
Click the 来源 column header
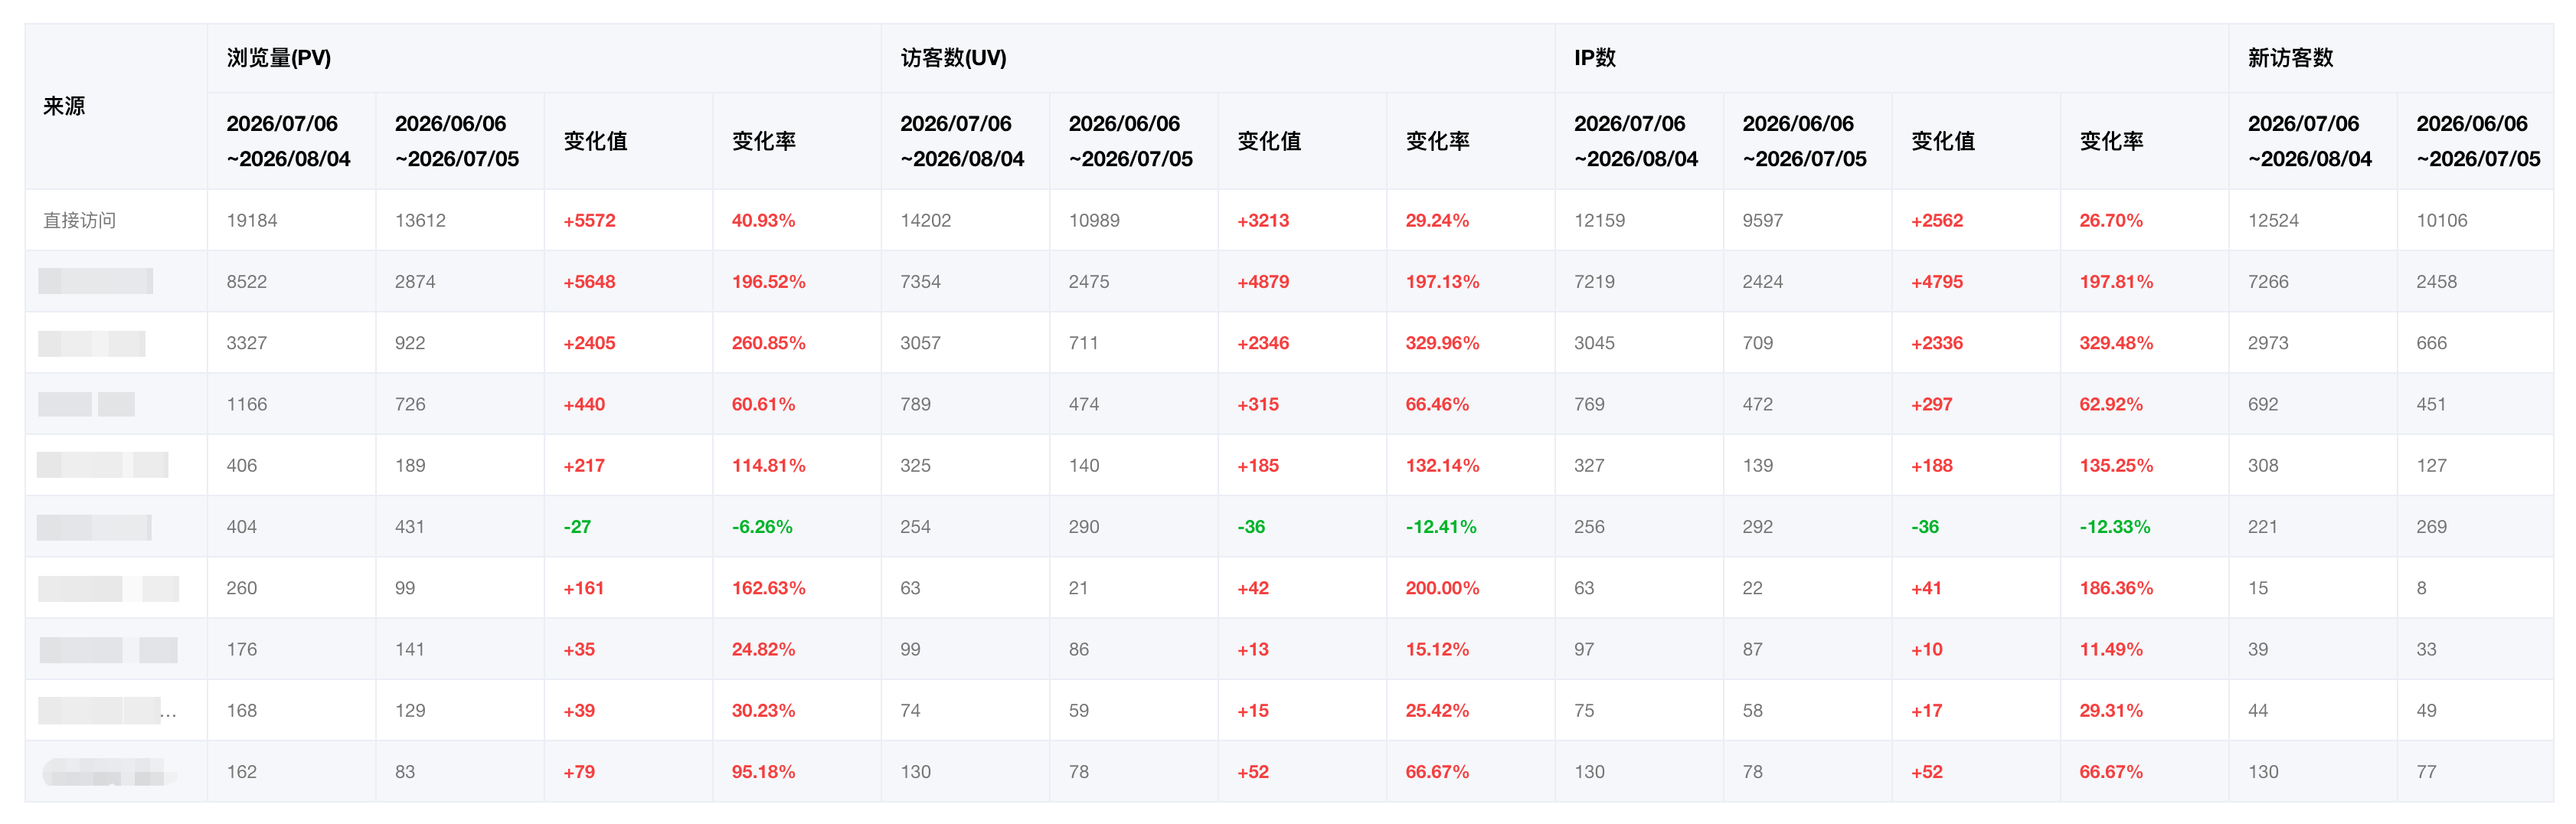coord(64,106)
